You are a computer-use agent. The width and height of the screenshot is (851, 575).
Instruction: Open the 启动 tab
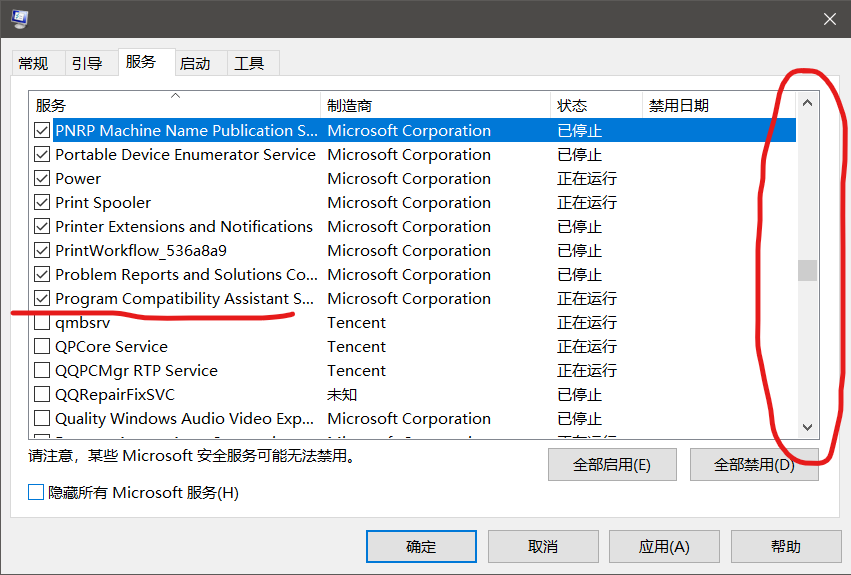pos(195,64)
